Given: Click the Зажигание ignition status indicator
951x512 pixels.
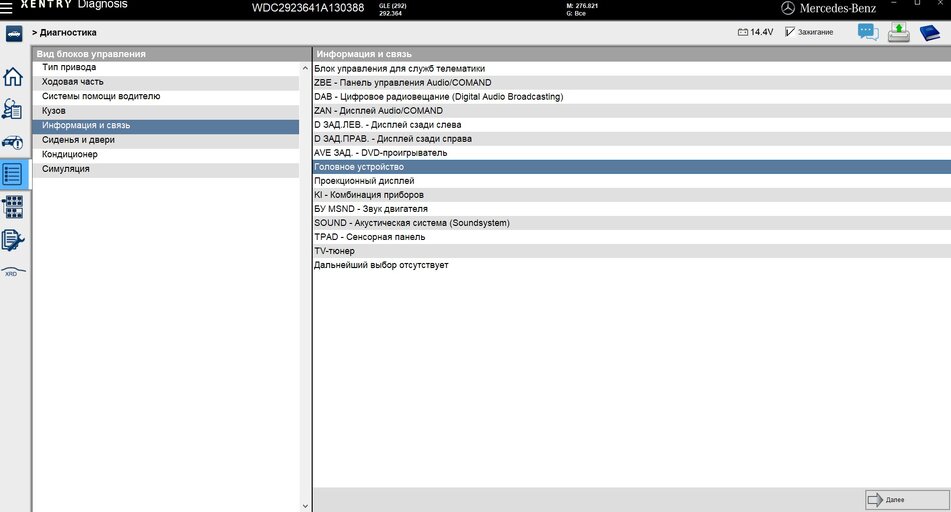Looking at the screenshot, I should coord(809,32).
